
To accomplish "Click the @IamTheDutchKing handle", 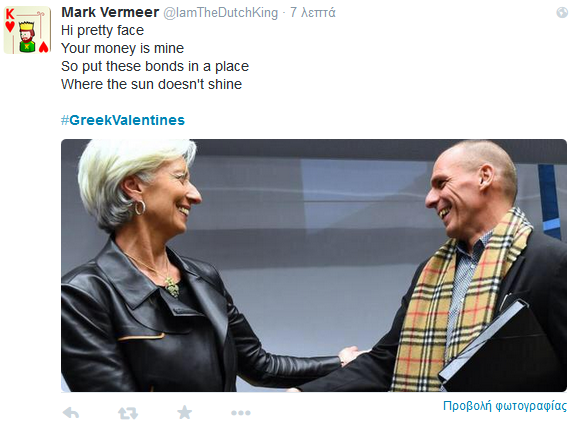I will click(x=220, y=12).
